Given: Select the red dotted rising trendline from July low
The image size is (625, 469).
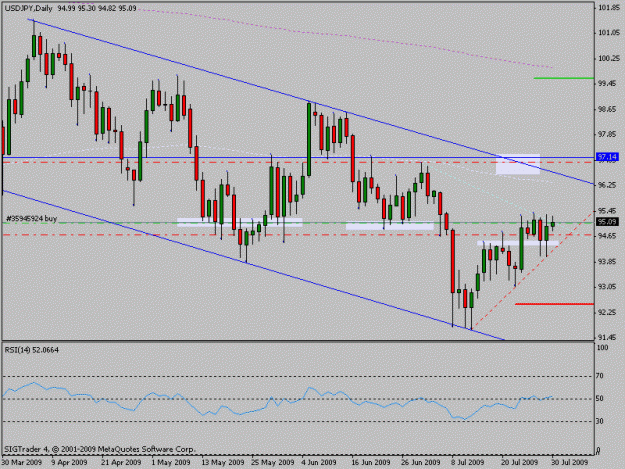Looking at the screenshot, I should (x=532, y=271).
